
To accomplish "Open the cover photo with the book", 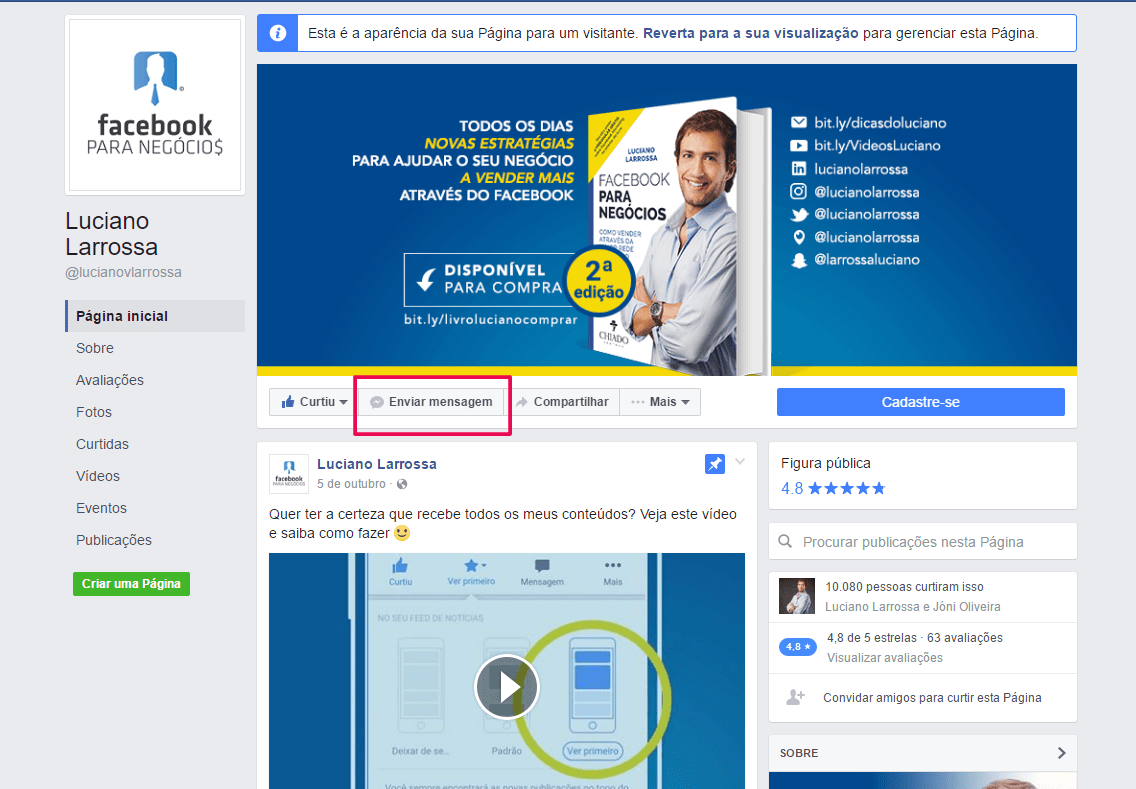I will (x=667, y=220).
